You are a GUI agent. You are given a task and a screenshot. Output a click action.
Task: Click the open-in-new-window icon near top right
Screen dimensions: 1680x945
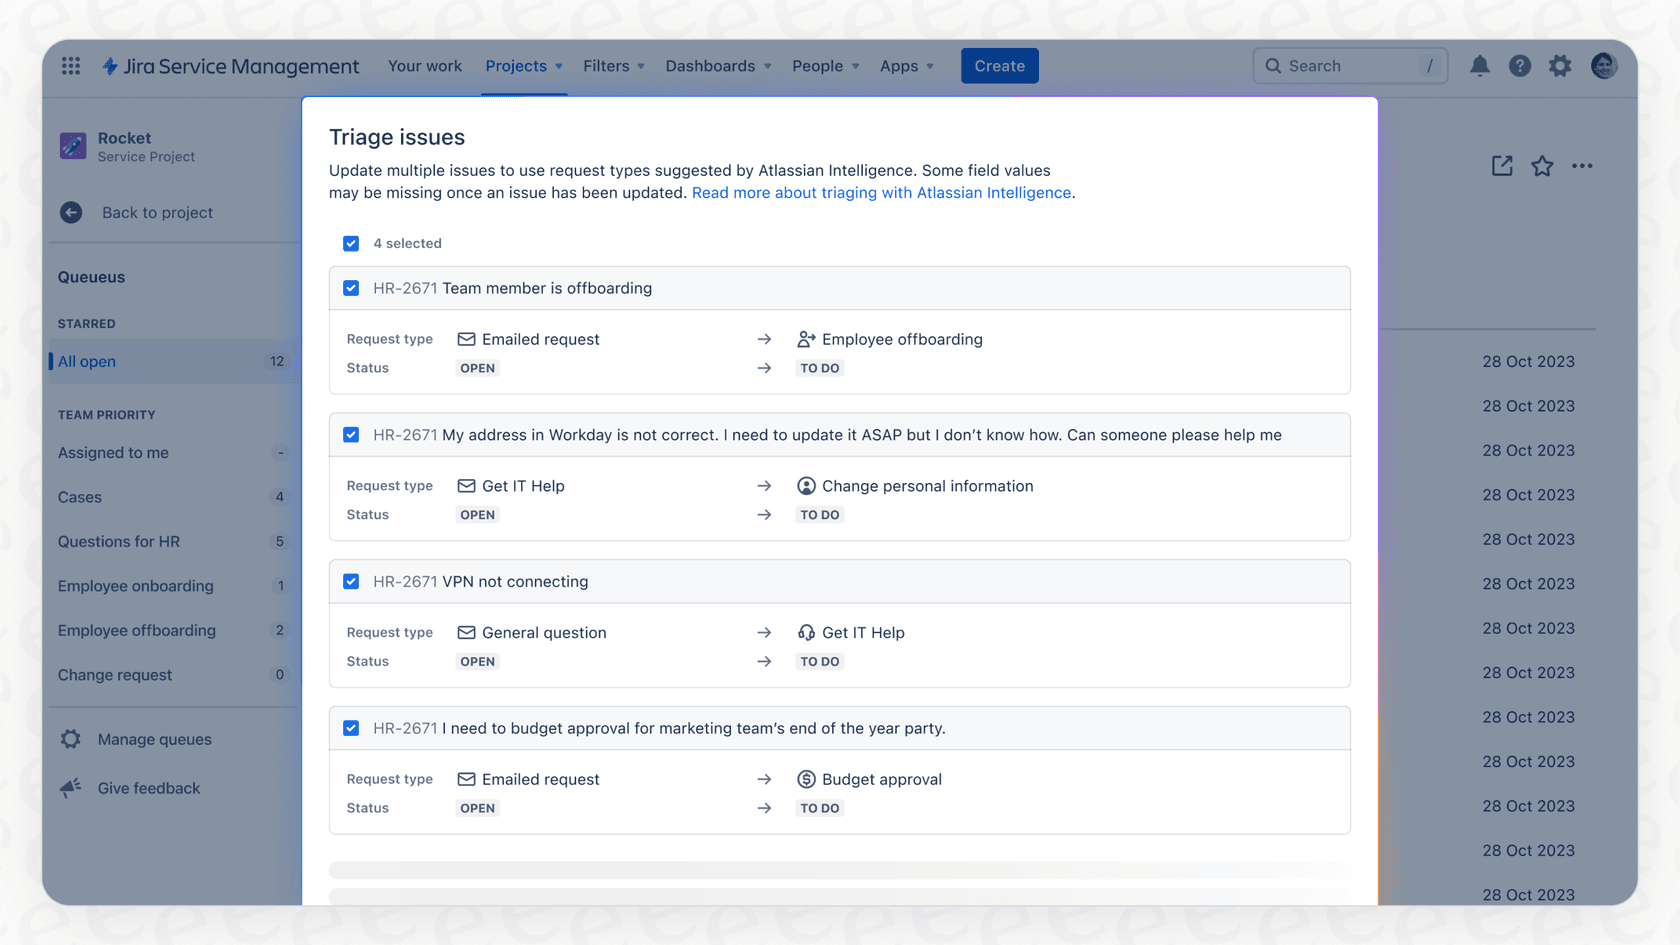(x=1502, y=166)
